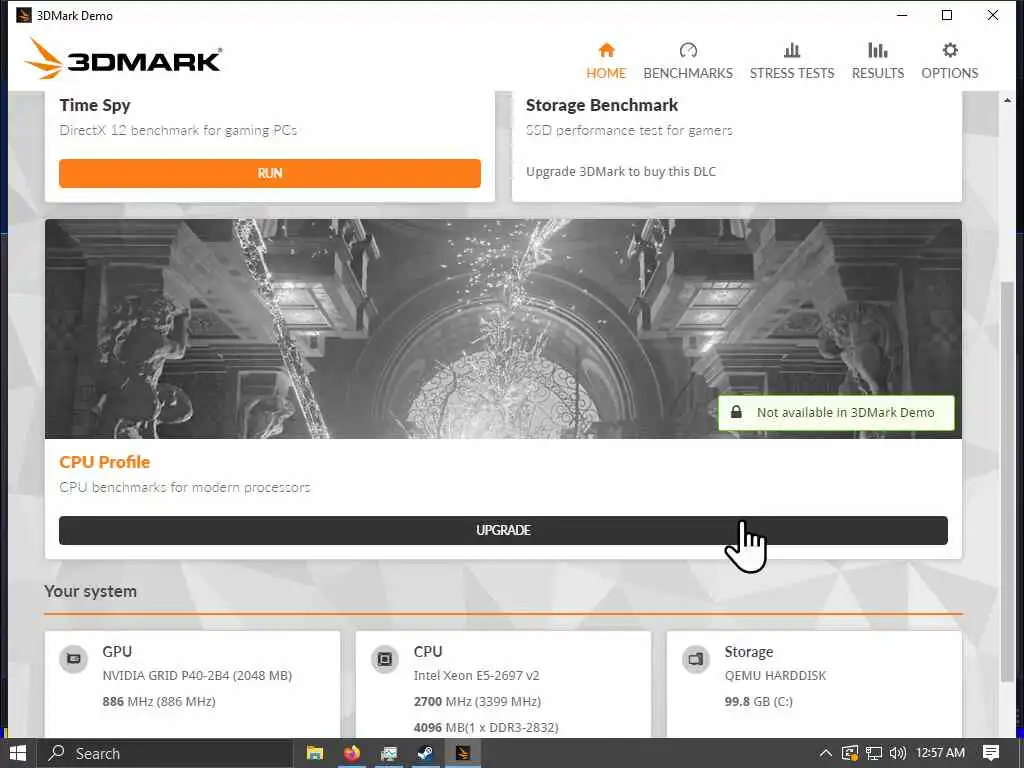1024x768 pixels.
Task: Click the CPU Profile title link
Action: point(104,462)
